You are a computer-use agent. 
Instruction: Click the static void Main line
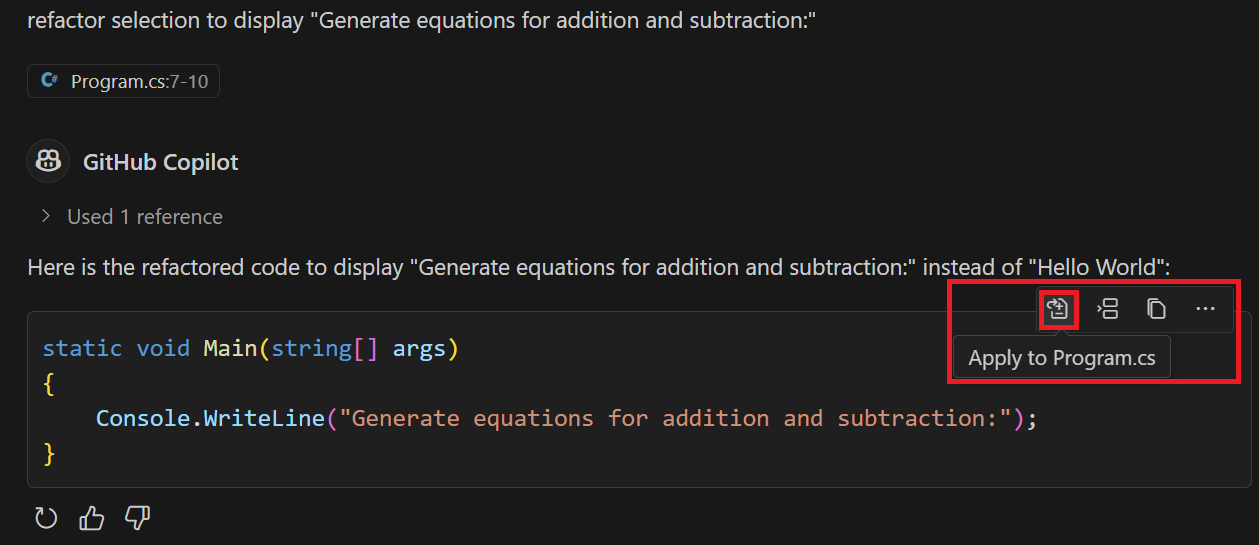[250, 348]
